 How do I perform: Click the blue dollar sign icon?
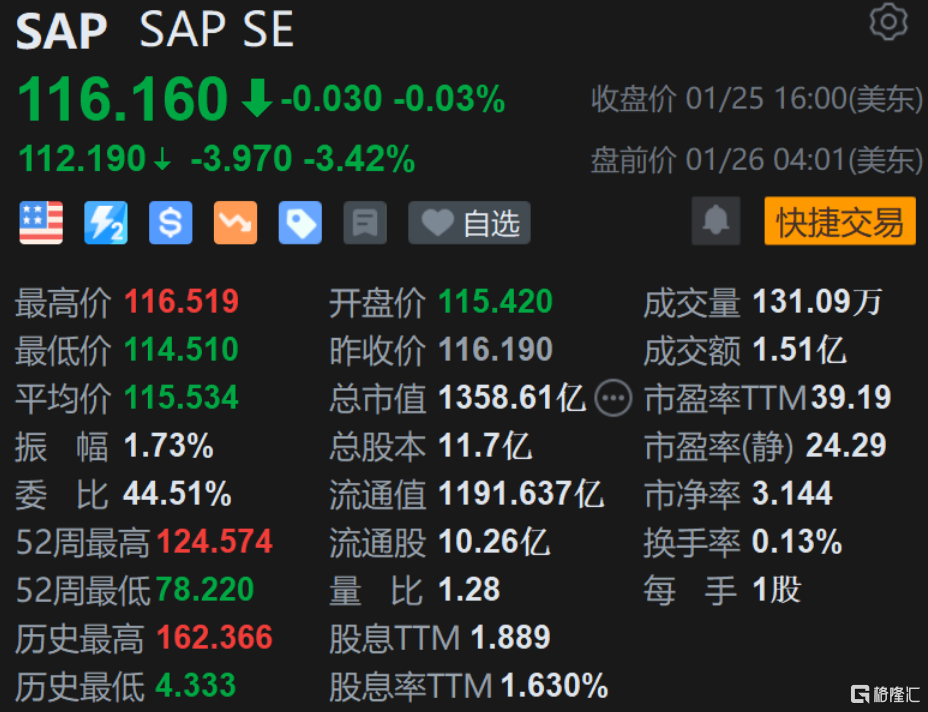pyautogui.click(x=170, y=223)
